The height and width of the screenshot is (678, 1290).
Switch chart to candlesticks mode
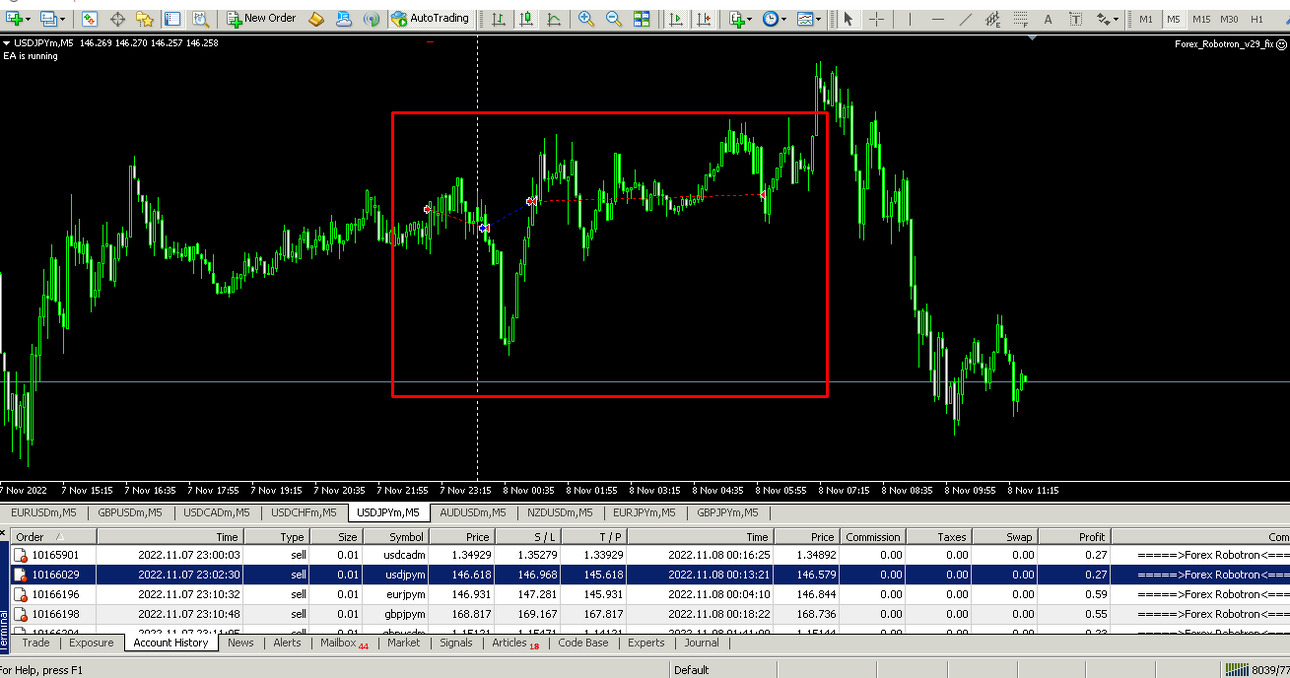click(526, 19)
